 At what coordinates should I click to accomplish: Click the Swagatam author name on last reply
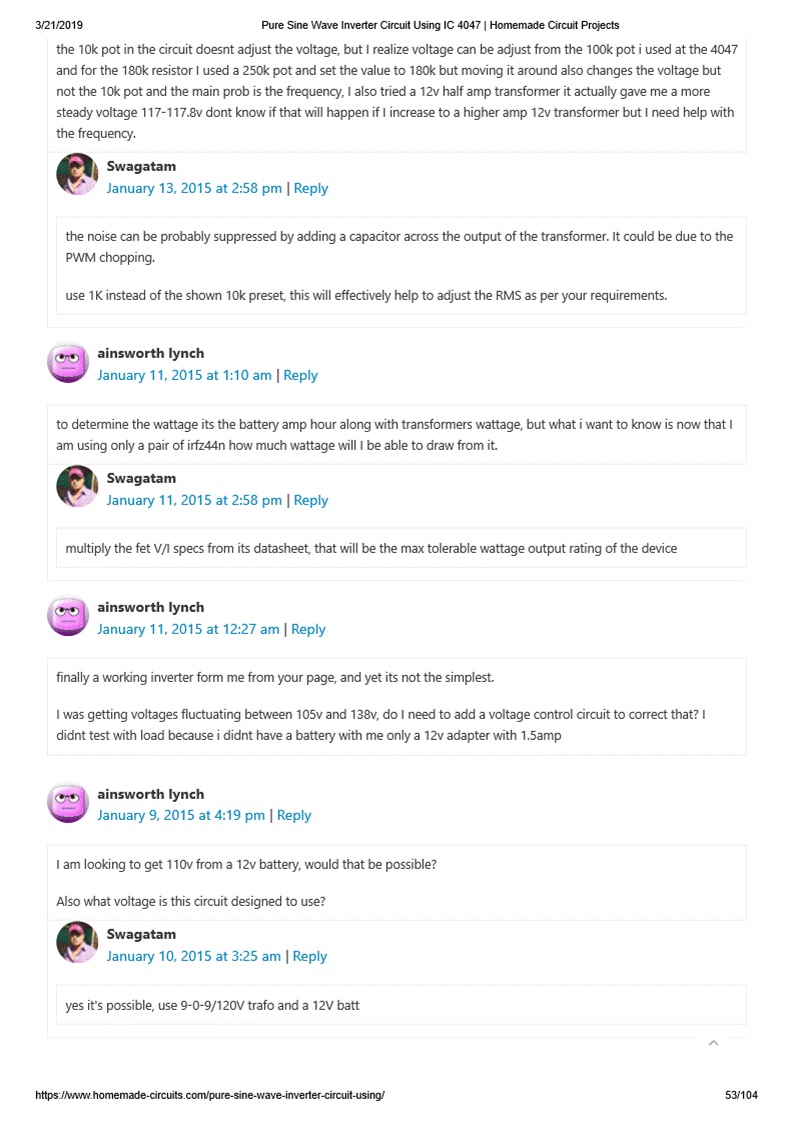coord(141,934)
